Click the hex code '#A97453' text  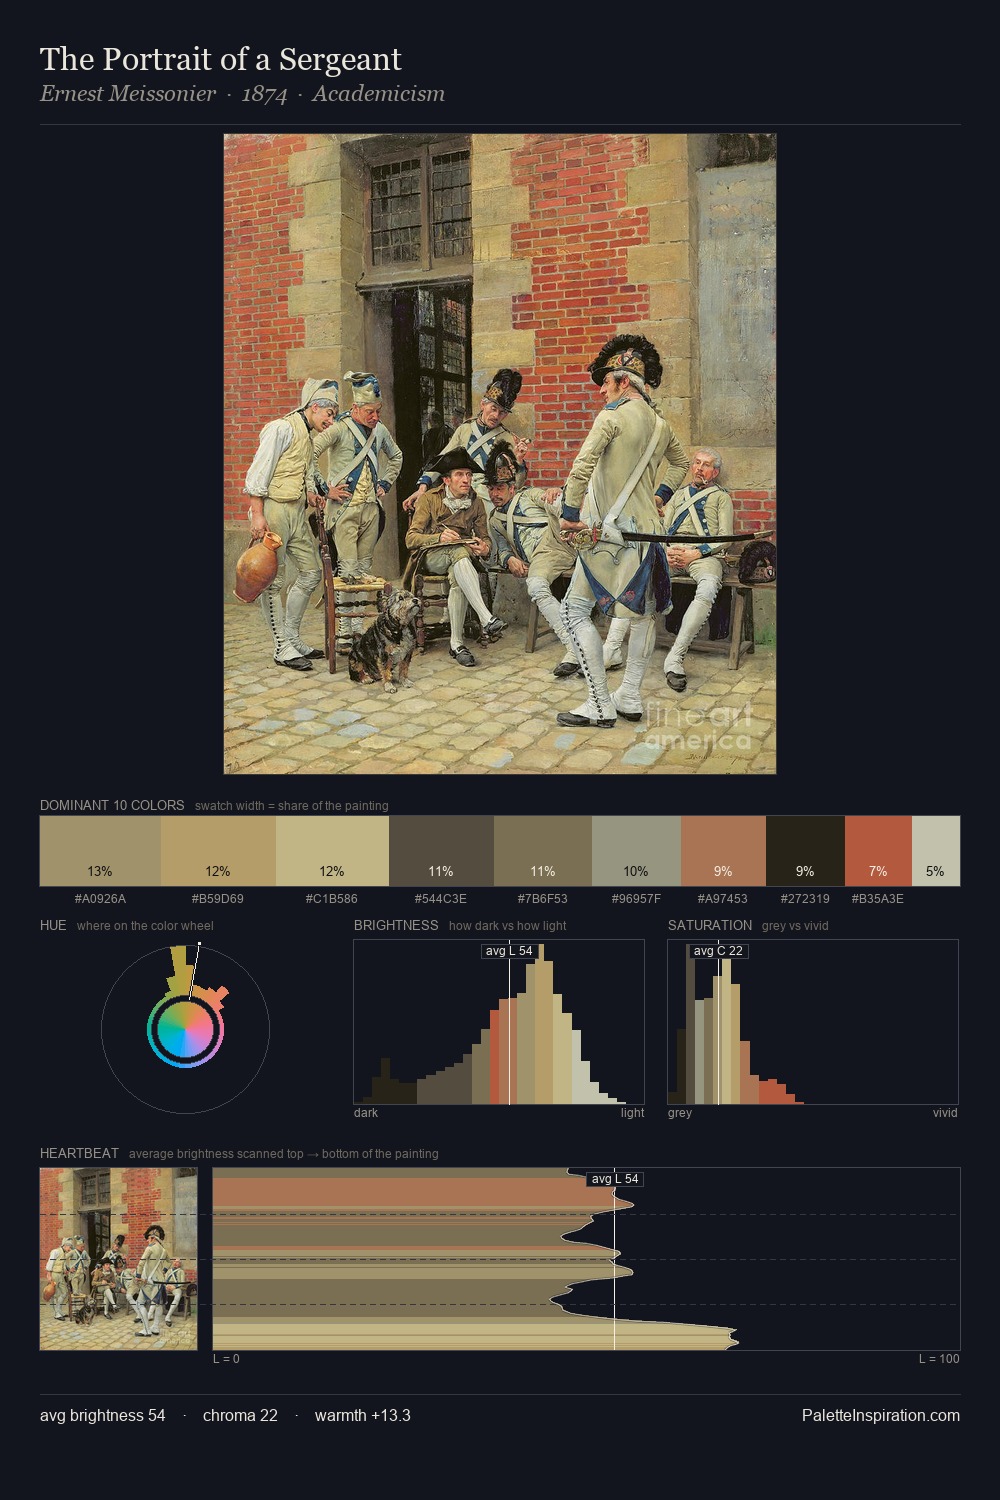click(723, 899)
